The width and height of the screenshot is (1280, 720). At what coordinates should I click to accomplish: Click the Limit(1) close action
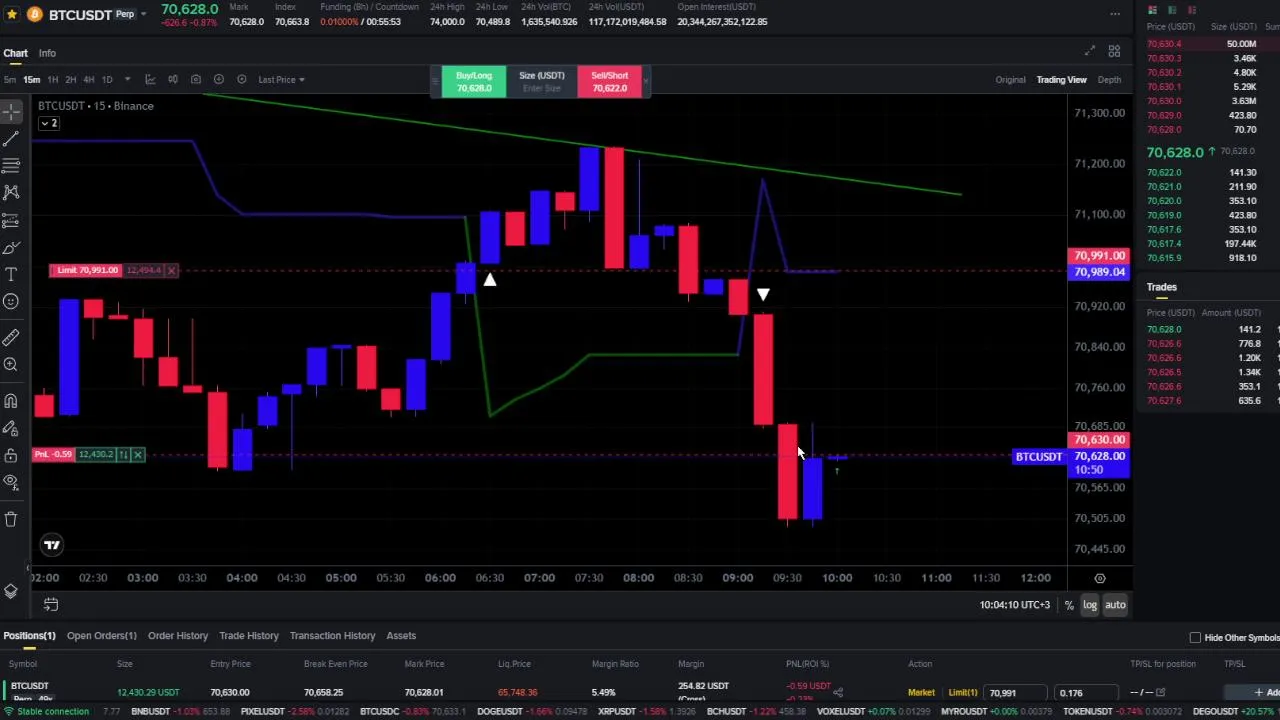click(x=962, y=693)
